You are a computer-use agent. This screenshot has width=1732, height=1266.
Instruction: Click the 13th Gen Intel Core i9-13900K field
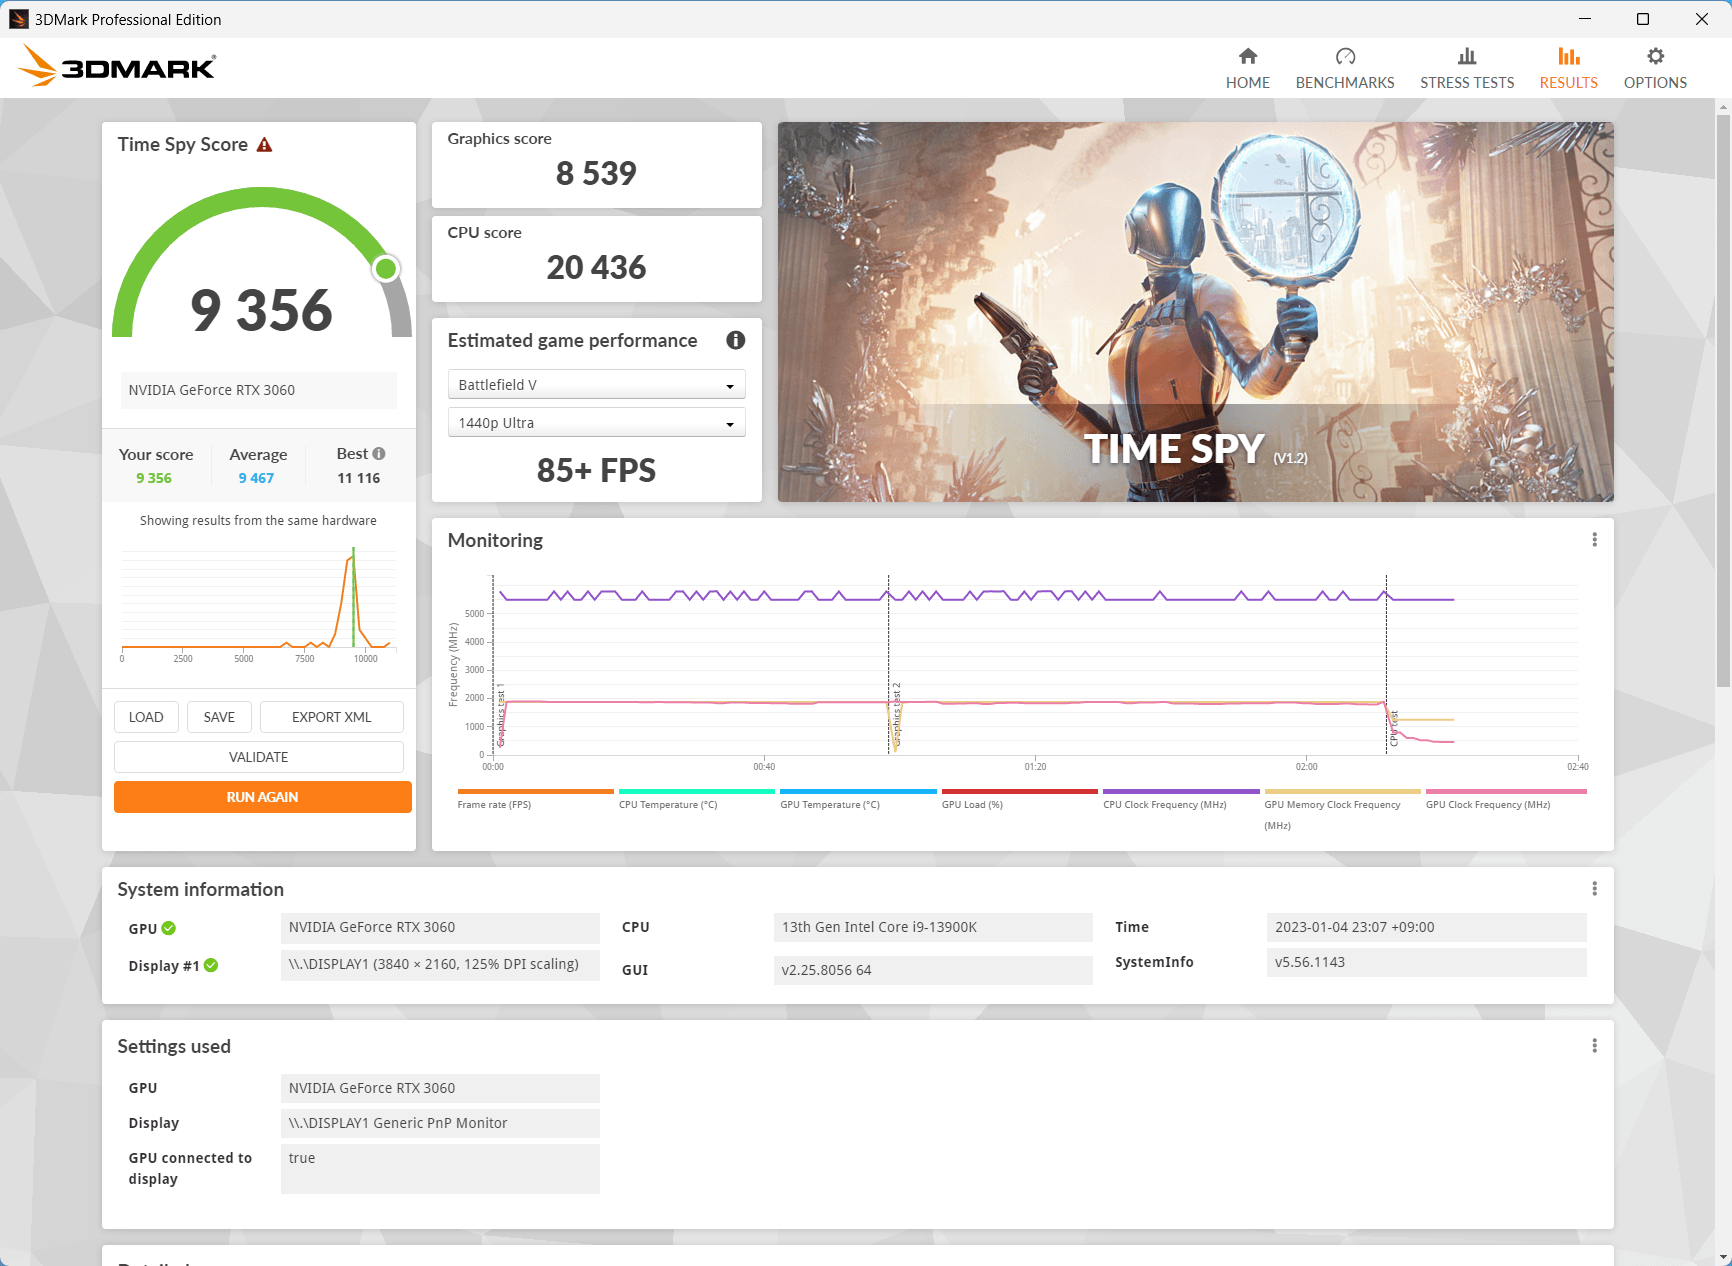click(x=933, y=927)
